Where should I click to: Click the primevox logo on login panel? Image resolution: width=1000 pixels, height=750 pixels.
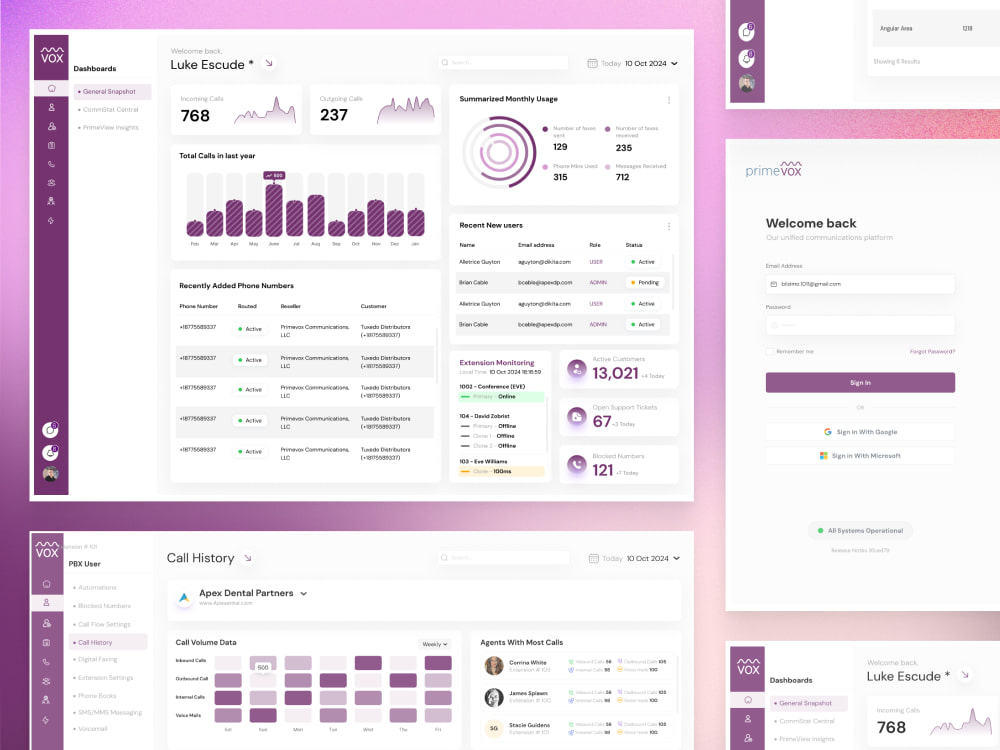click(x=774, y=169)
